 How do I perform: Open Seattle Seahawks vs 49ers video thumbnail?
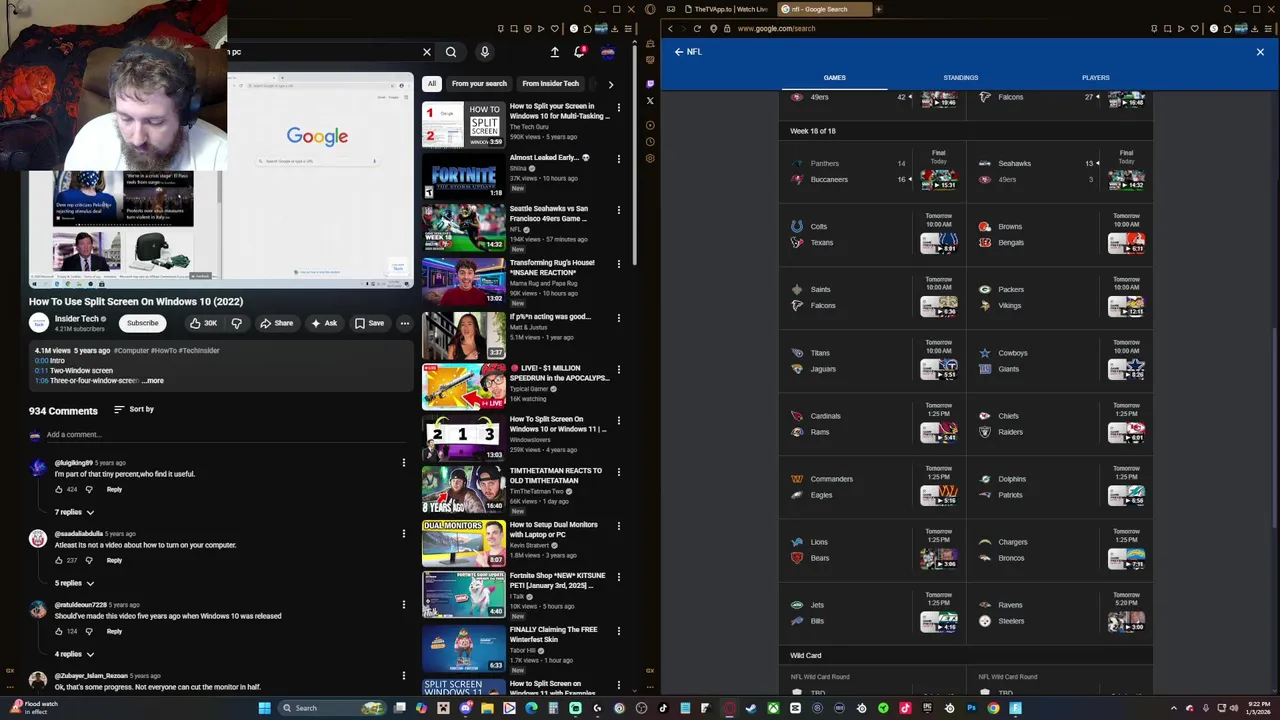click(463, 227)
